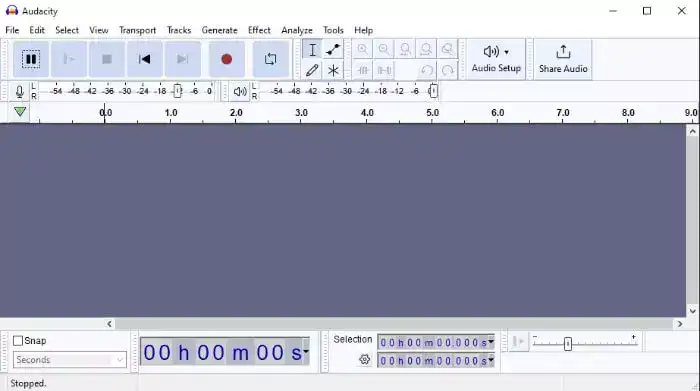This screenshot has height=391, width=700.
Task: Open the Select menu
Action: [67, 30]
